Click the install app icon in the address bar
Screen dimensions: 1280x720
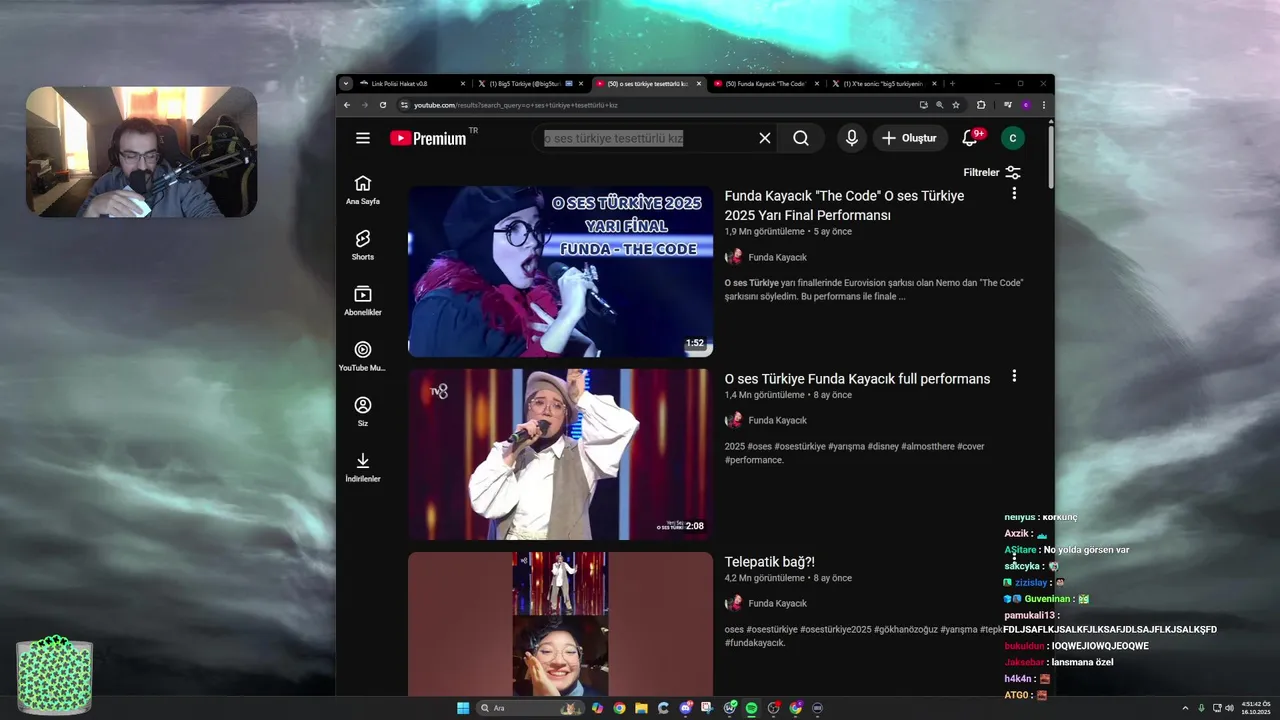(923, 105)
